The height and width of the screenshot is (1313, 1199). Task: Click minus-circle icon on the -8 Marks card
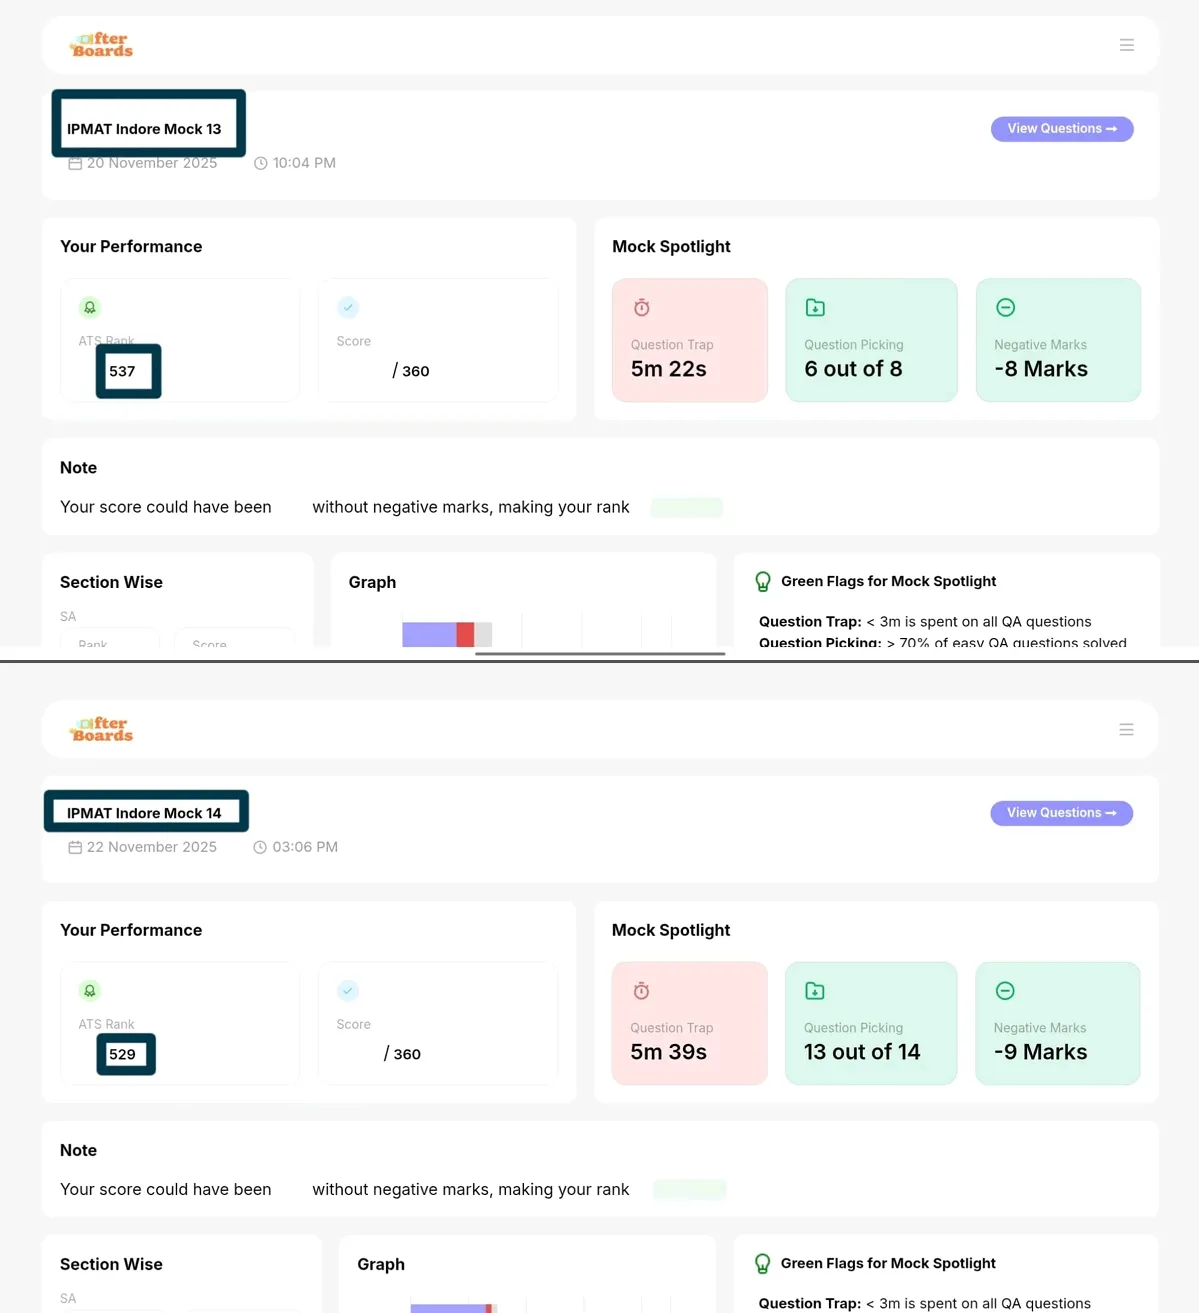[1006, 308]
